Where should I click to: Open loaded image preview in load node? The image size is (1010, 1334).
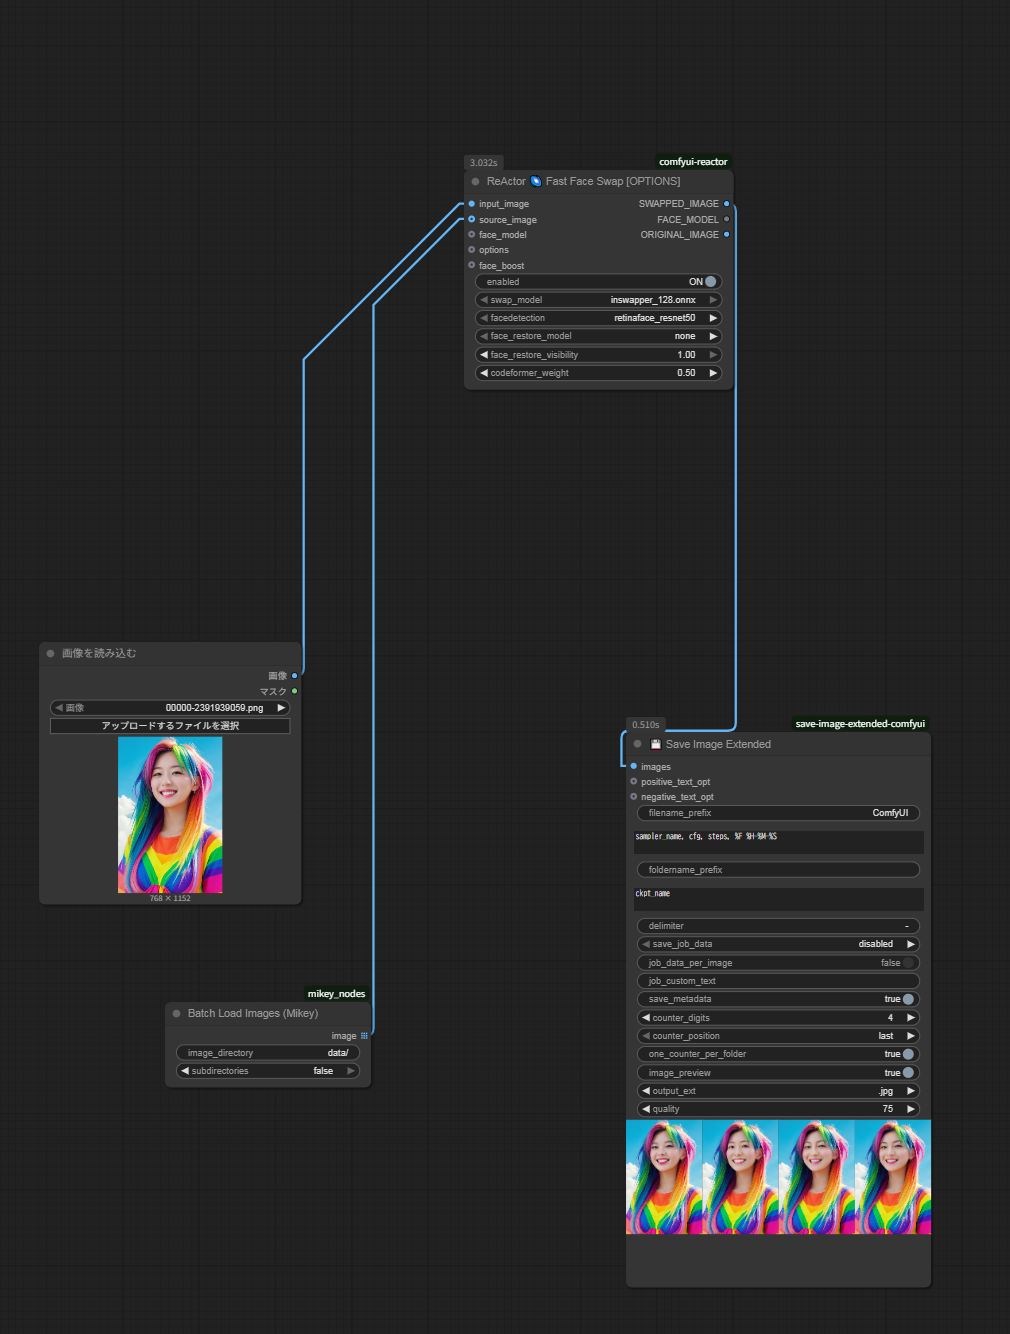(170, 815)
